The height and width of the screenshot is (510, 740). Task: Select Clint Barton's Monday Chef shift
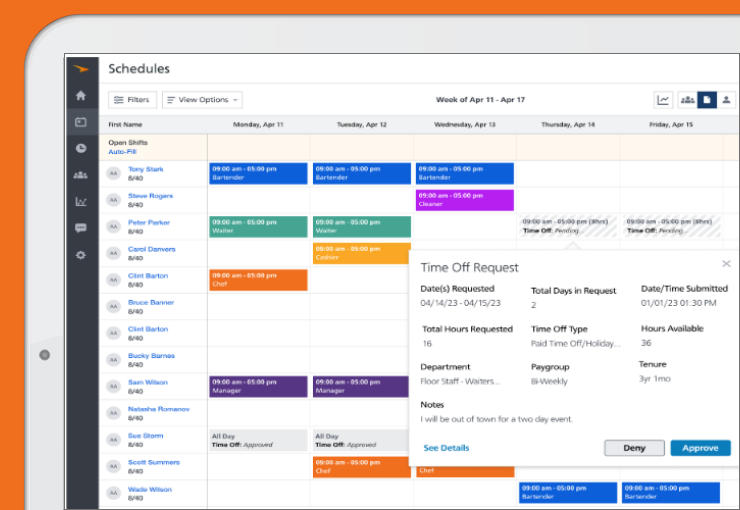pos(258,280)
